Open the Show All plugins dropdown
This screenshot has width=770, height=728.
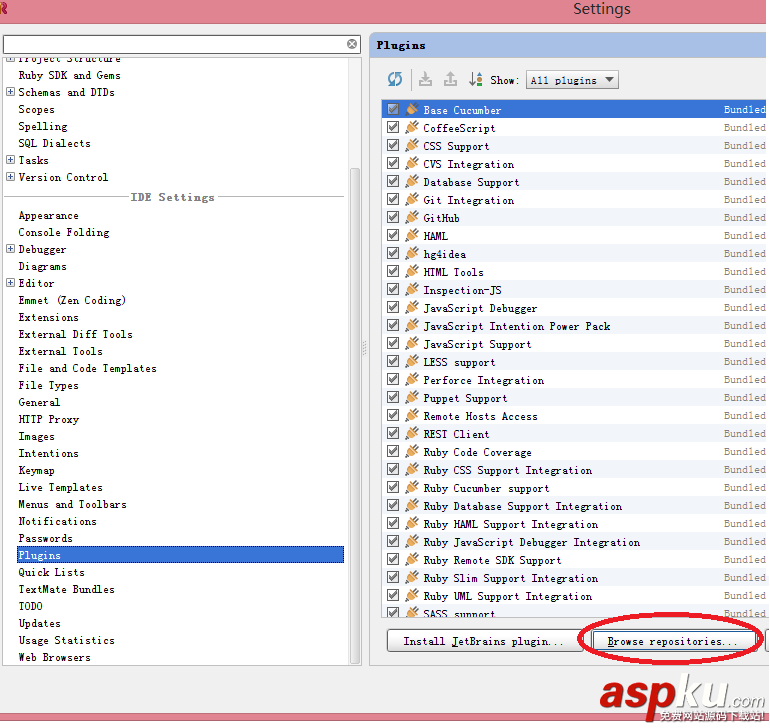pyautogui.click(x=572, y=80)
